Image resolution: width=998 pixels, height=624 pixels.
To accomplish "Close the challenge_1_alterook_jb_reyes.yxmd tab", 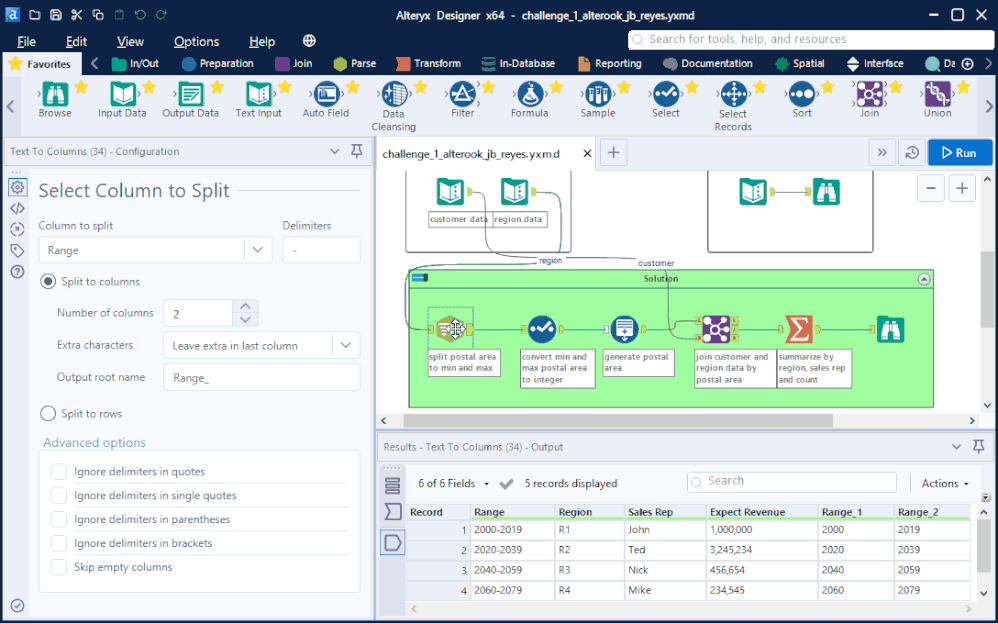I will [587, 153].
